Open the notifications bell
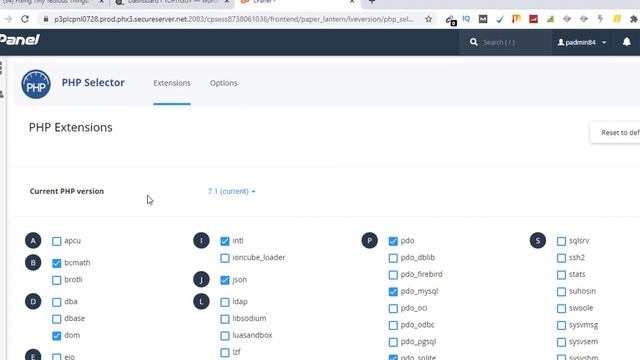The height and width of the screenshot is (360, 640). (x=627, y=42)
